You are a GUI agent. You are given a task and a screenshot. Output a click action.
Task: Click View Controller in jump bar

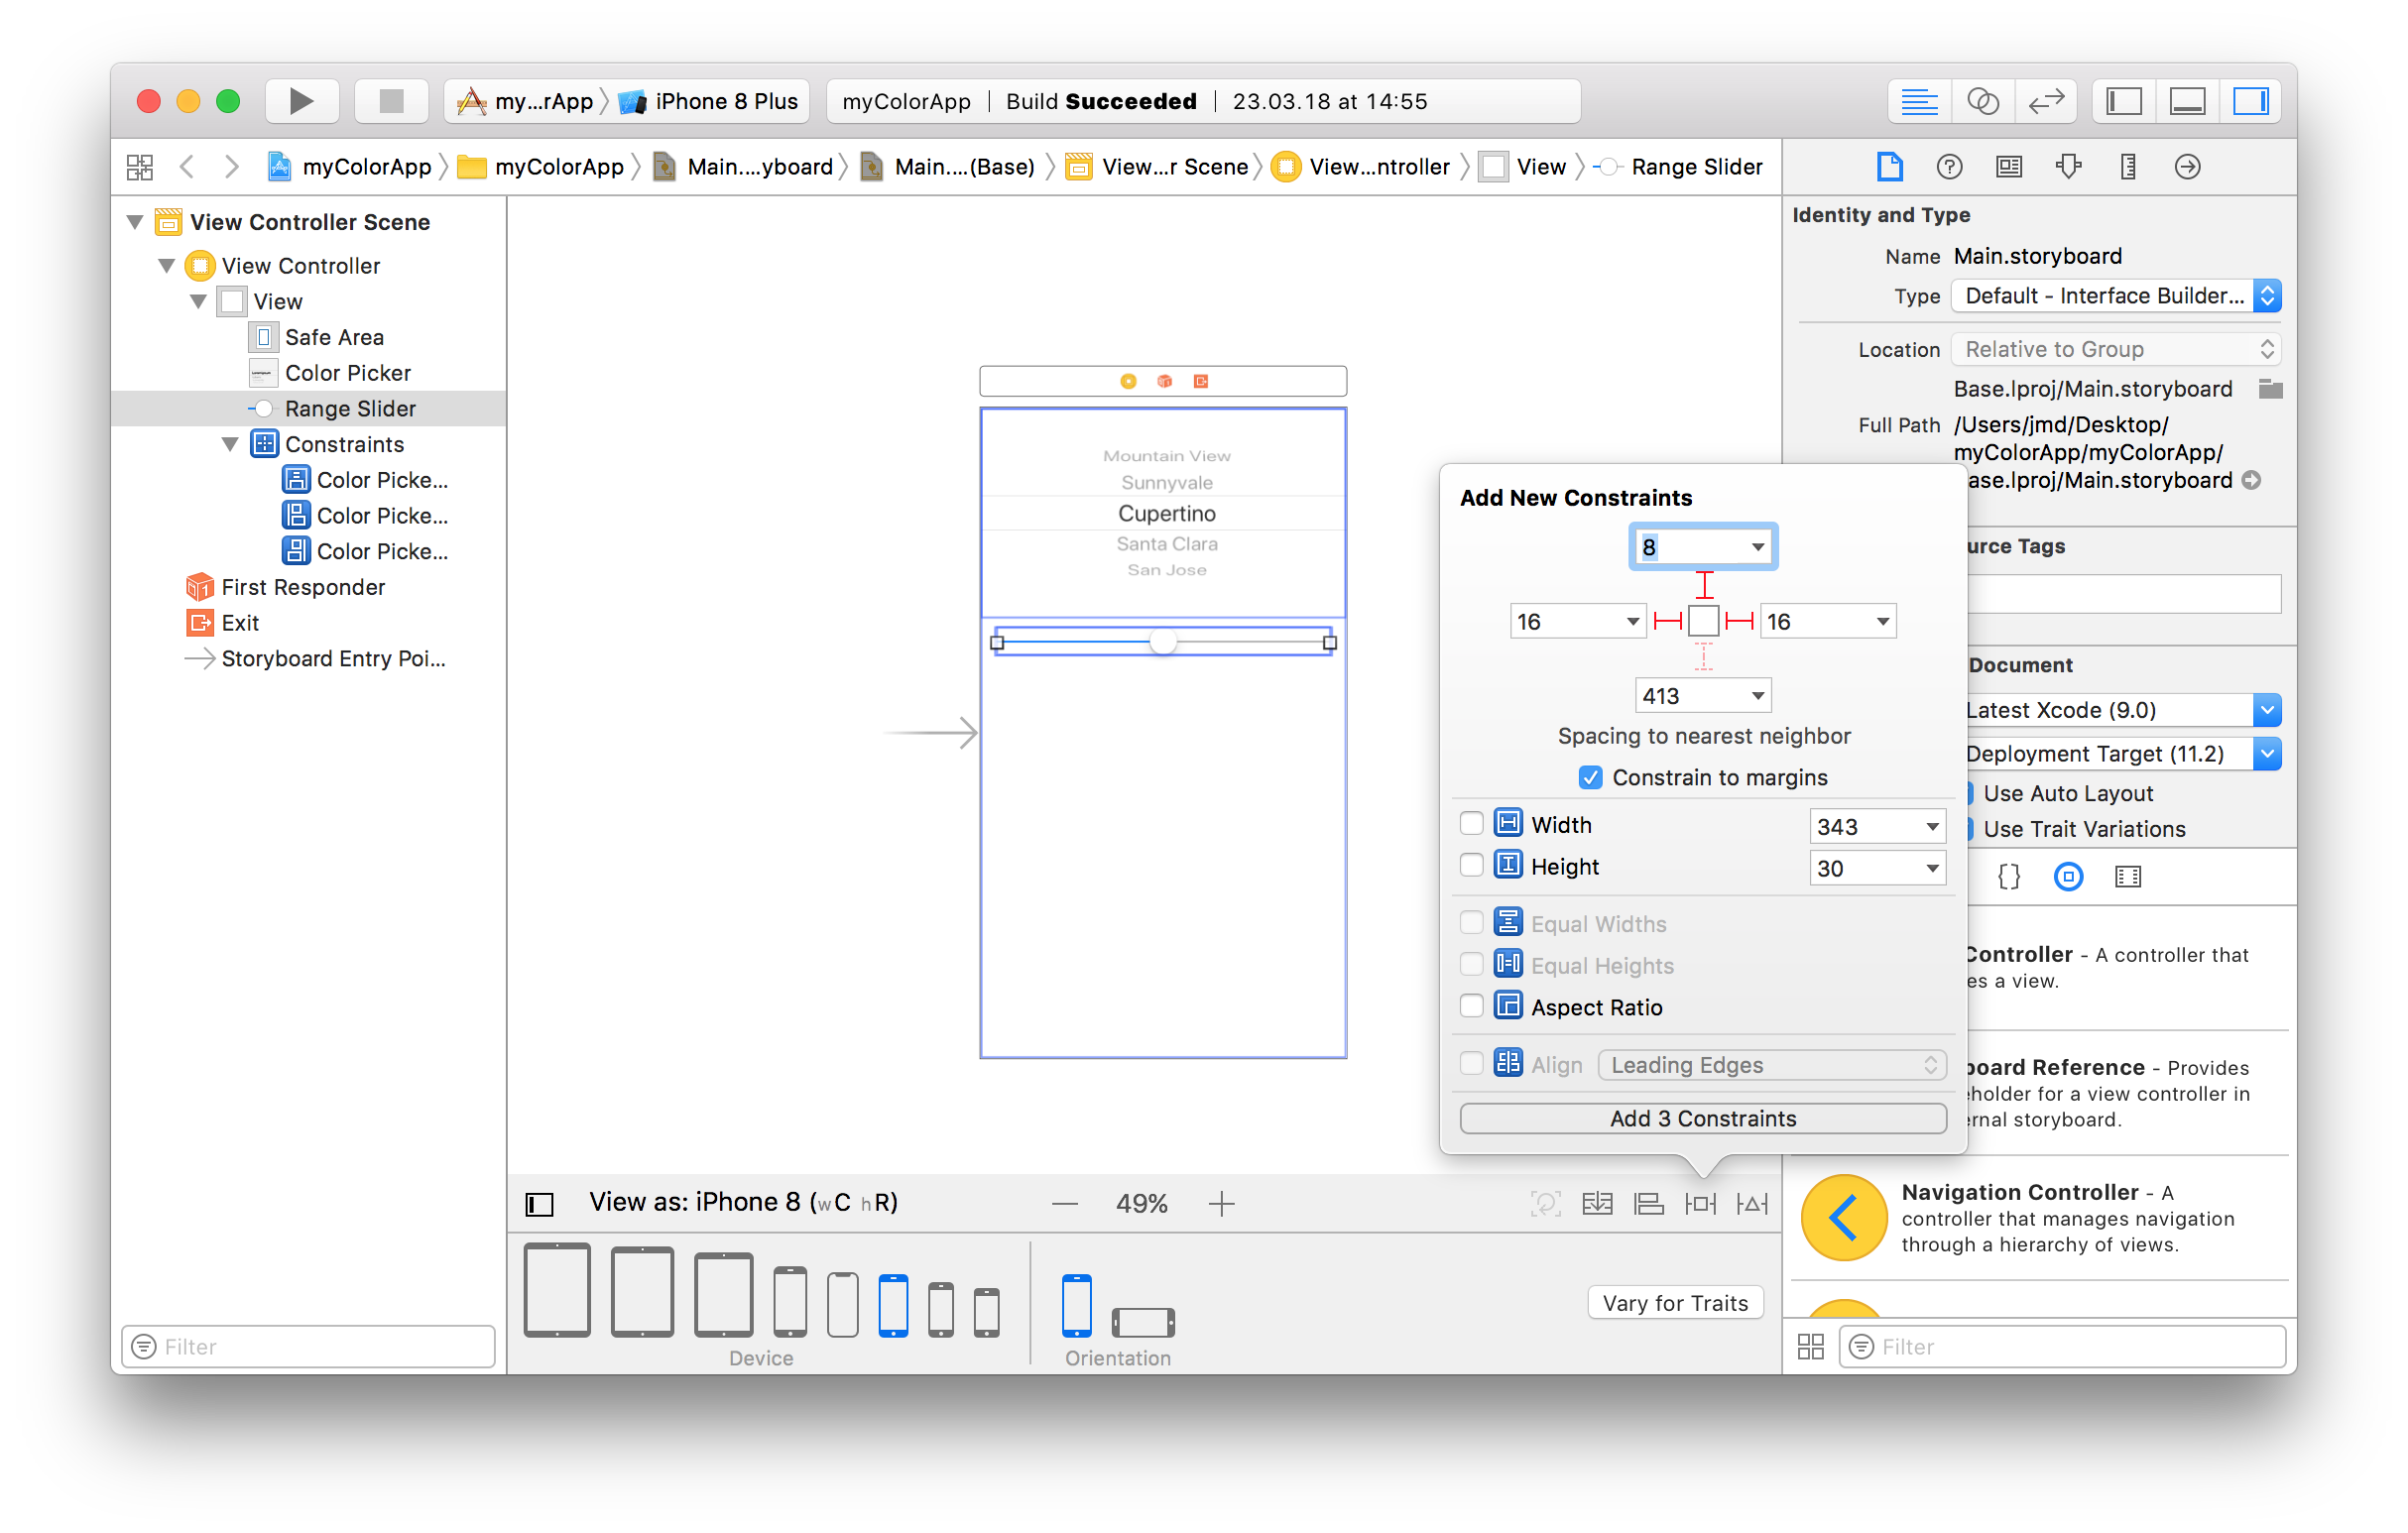pos(1377,167)
